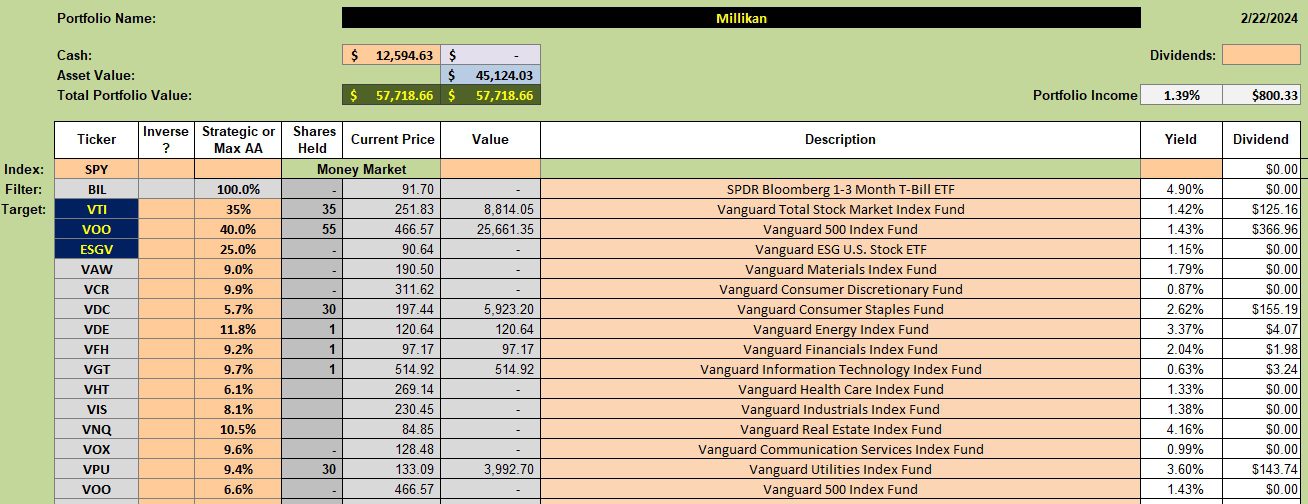The width and height of the screenshot is (1308, 504).
Task: Click the SPY index ticker cell
Action: tap(96, 169)
